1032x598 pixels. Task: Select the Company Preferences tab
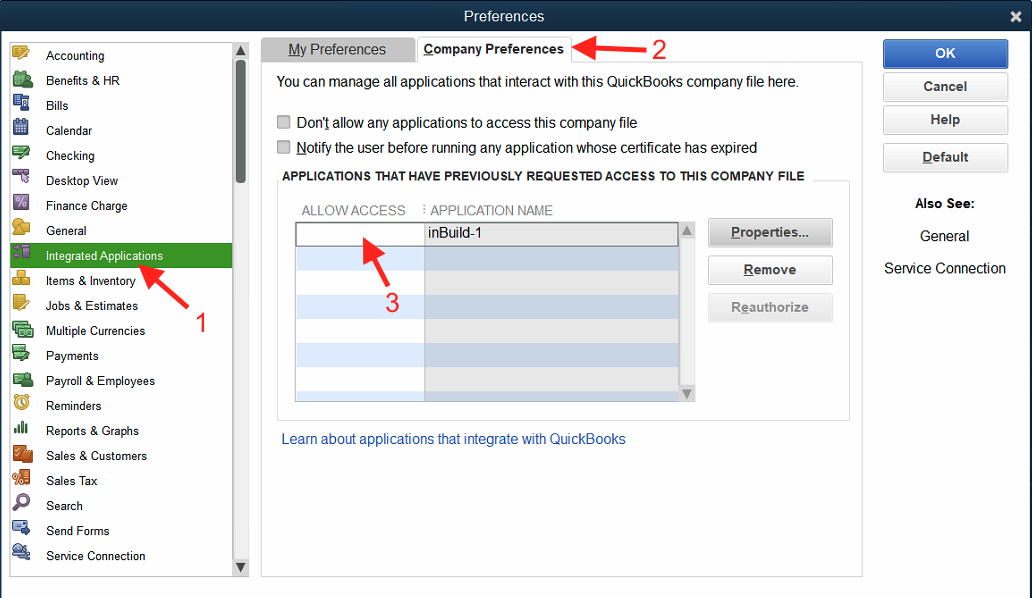coord(493,49)
